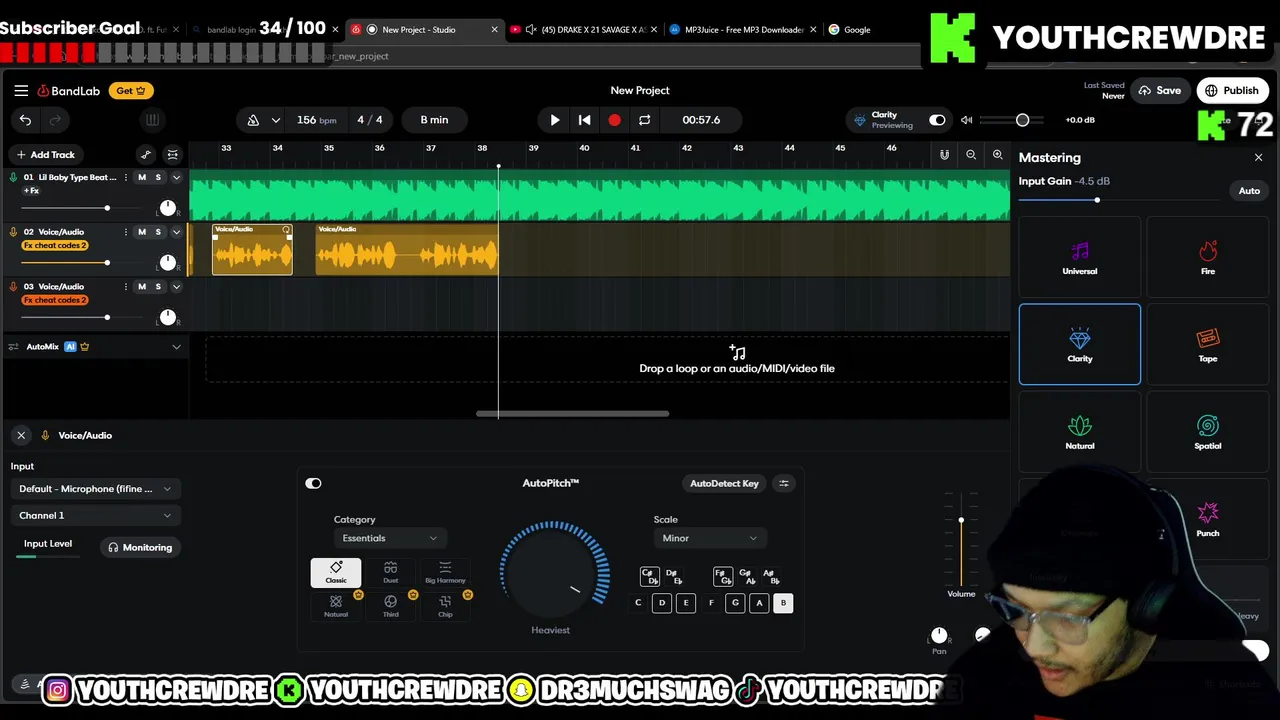Screen dimensions: 1280x720
Task: Open the Channel 1 dropdown
Action: pos(95,516)
